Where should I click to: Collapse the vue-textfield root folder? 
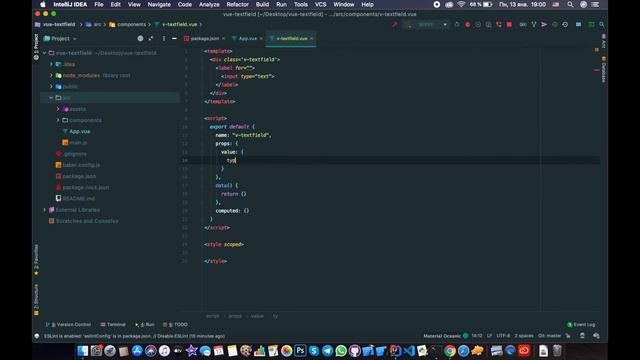click(44, 53)
